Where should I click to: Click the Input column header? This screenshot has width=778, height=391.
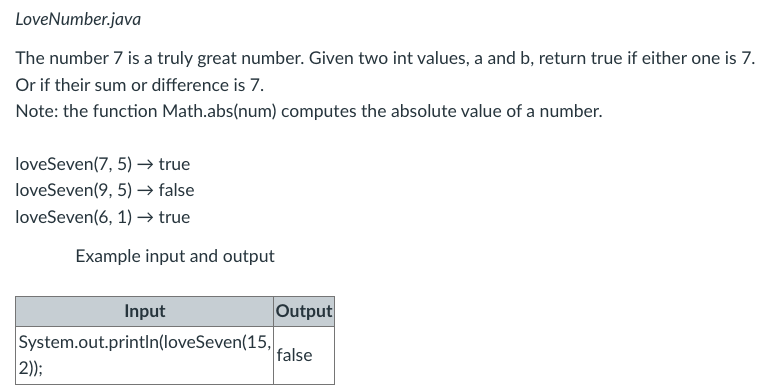[144, 311]
